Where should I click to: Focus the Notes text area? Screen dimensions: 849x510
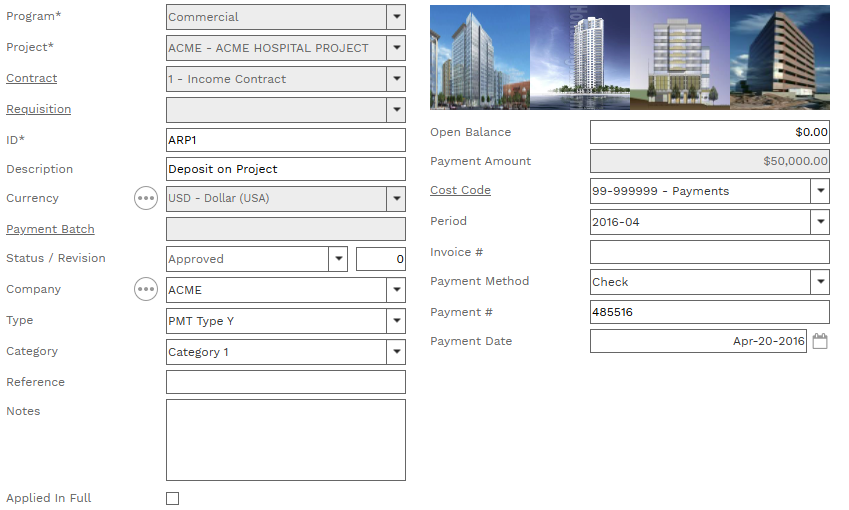click(x=285, y=440)
